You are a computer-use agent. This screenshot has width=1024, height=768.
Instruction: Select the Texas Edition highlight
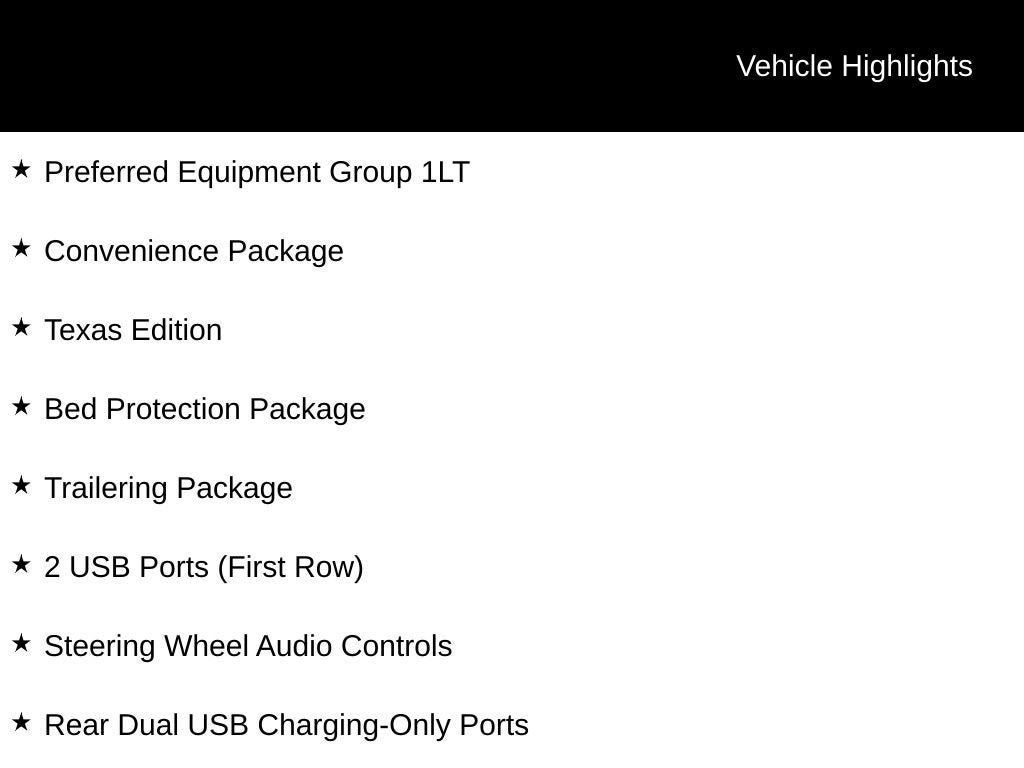click(x=133, y=330)
